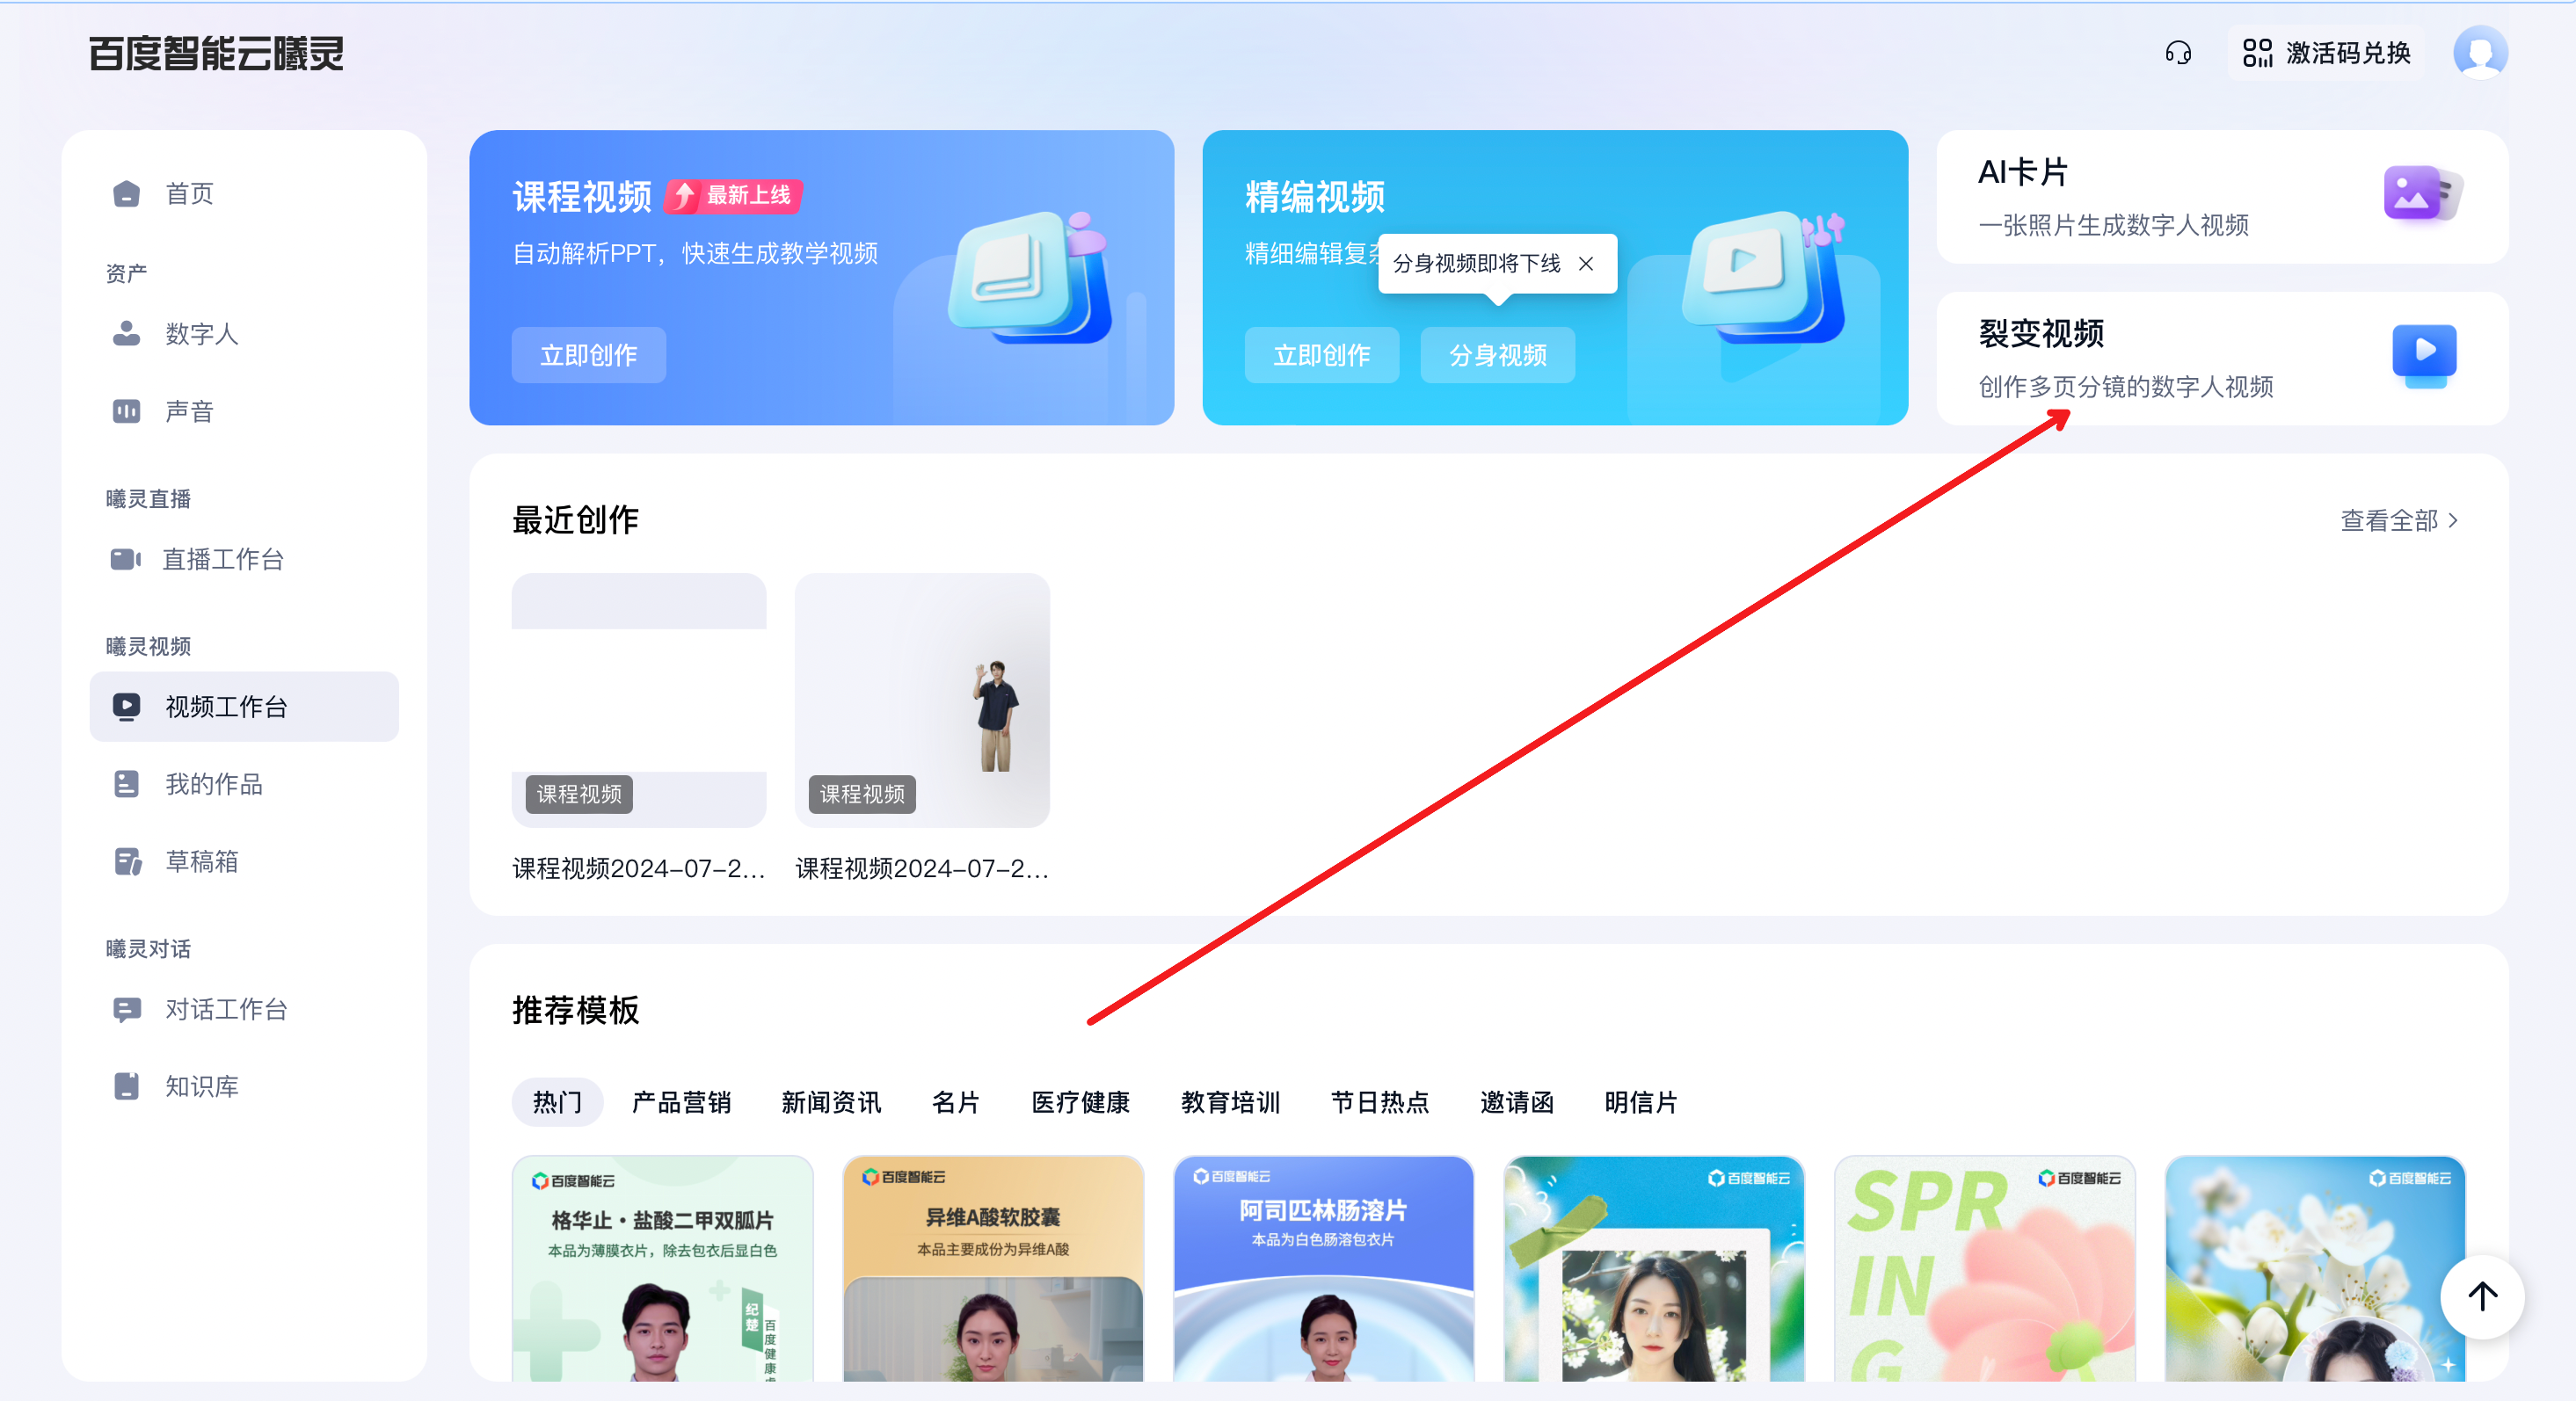Click the 草稿箱 draft icon

point(127,861)
